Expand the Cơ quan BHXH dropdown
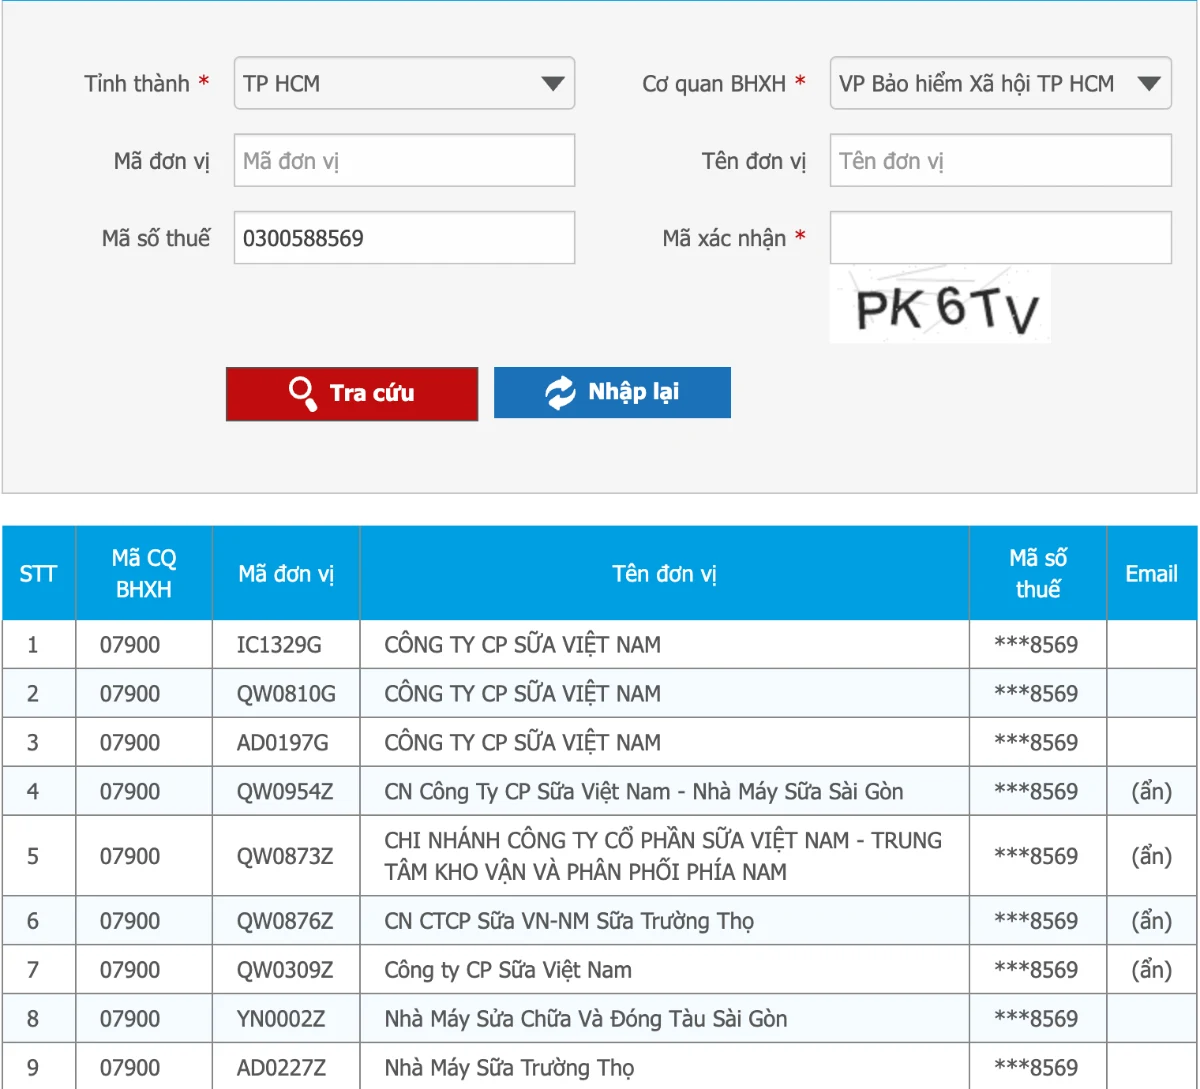This screenshot has height=1089, width=1200. coord(1000,83)
